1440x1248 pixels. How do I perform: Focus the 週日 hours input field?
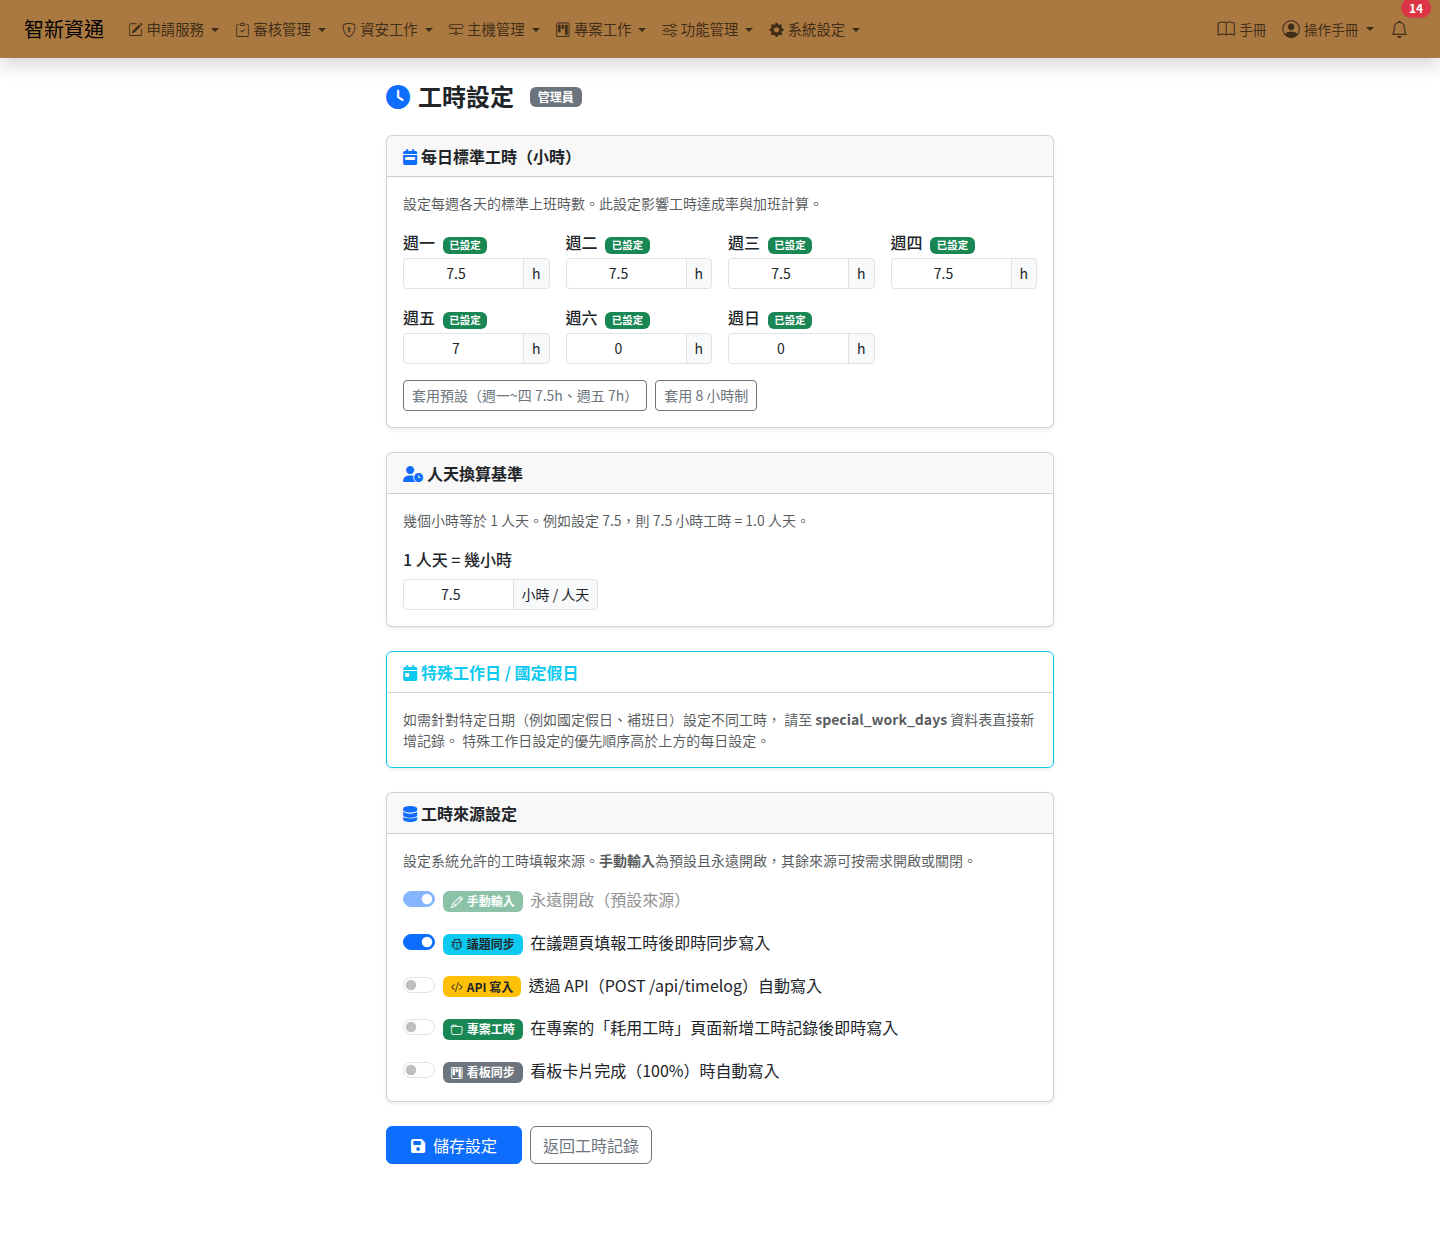pyautogui.click(x=789, y=349)
